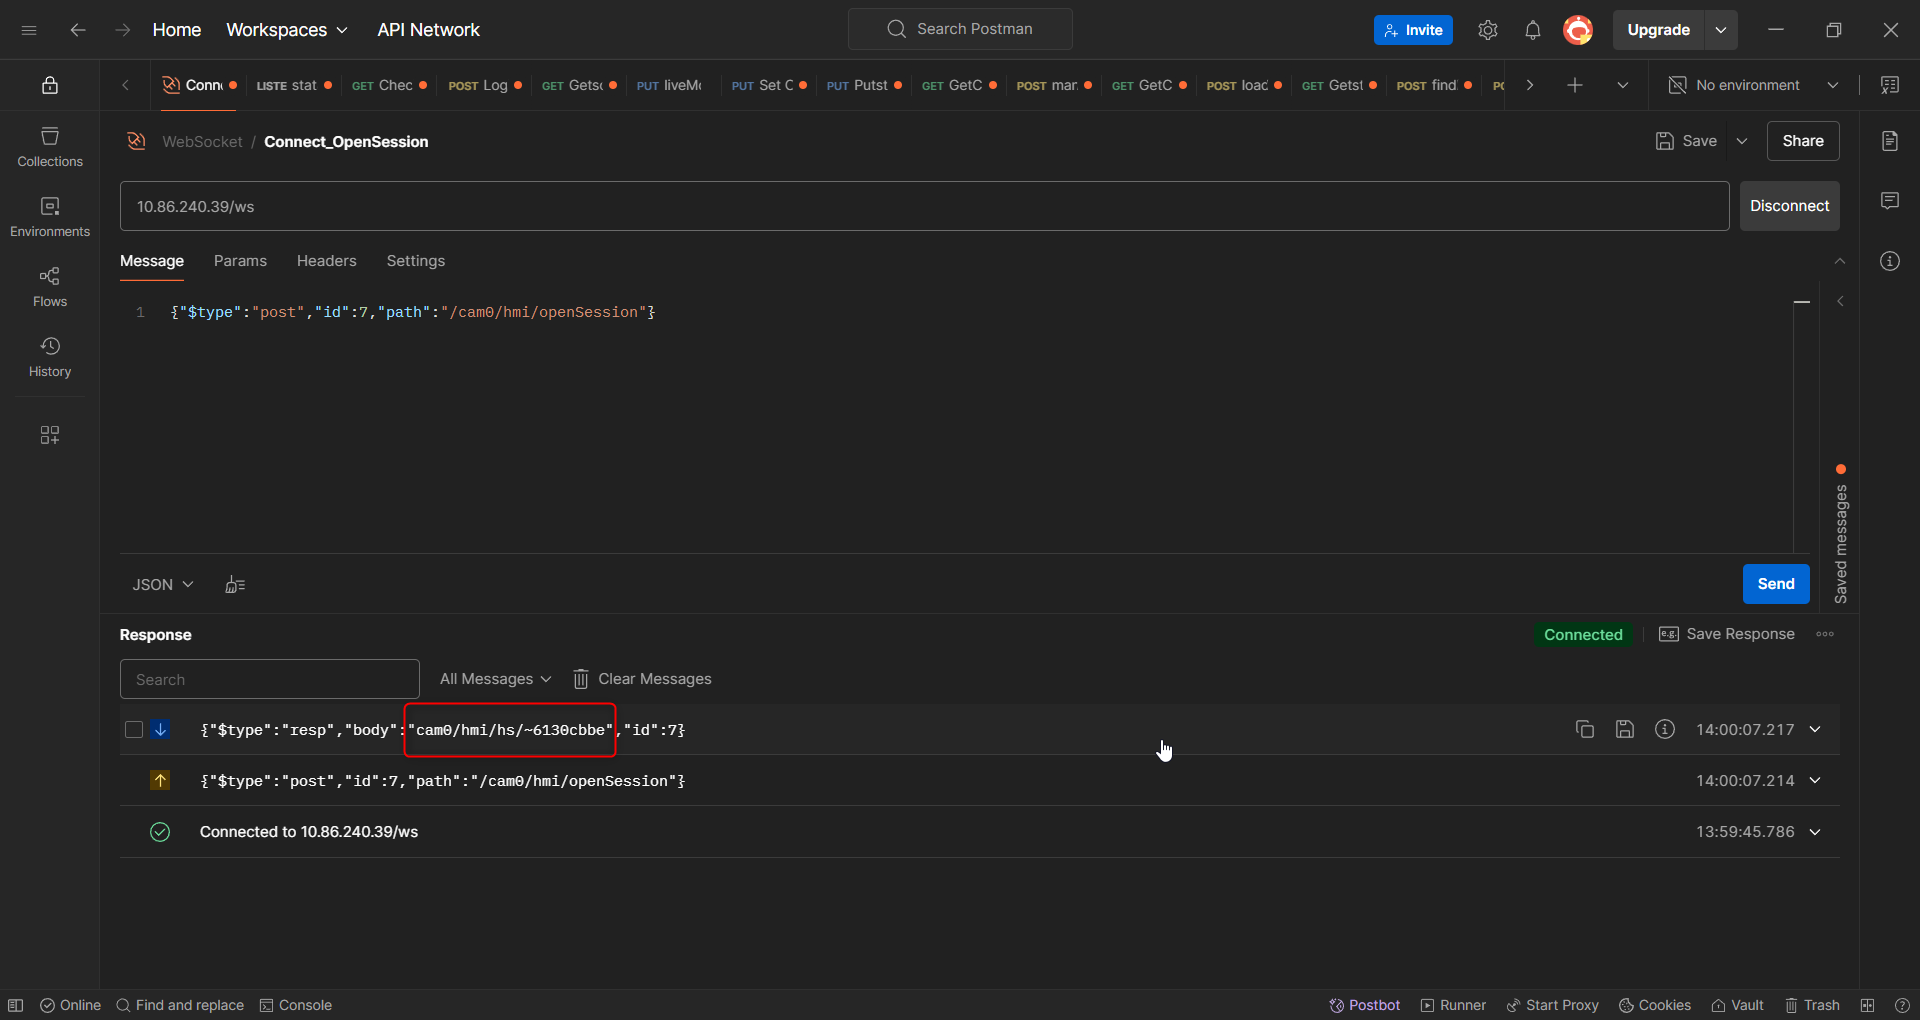
Task: Open Cookies from the status bar
Action: pos(1654,1005)
